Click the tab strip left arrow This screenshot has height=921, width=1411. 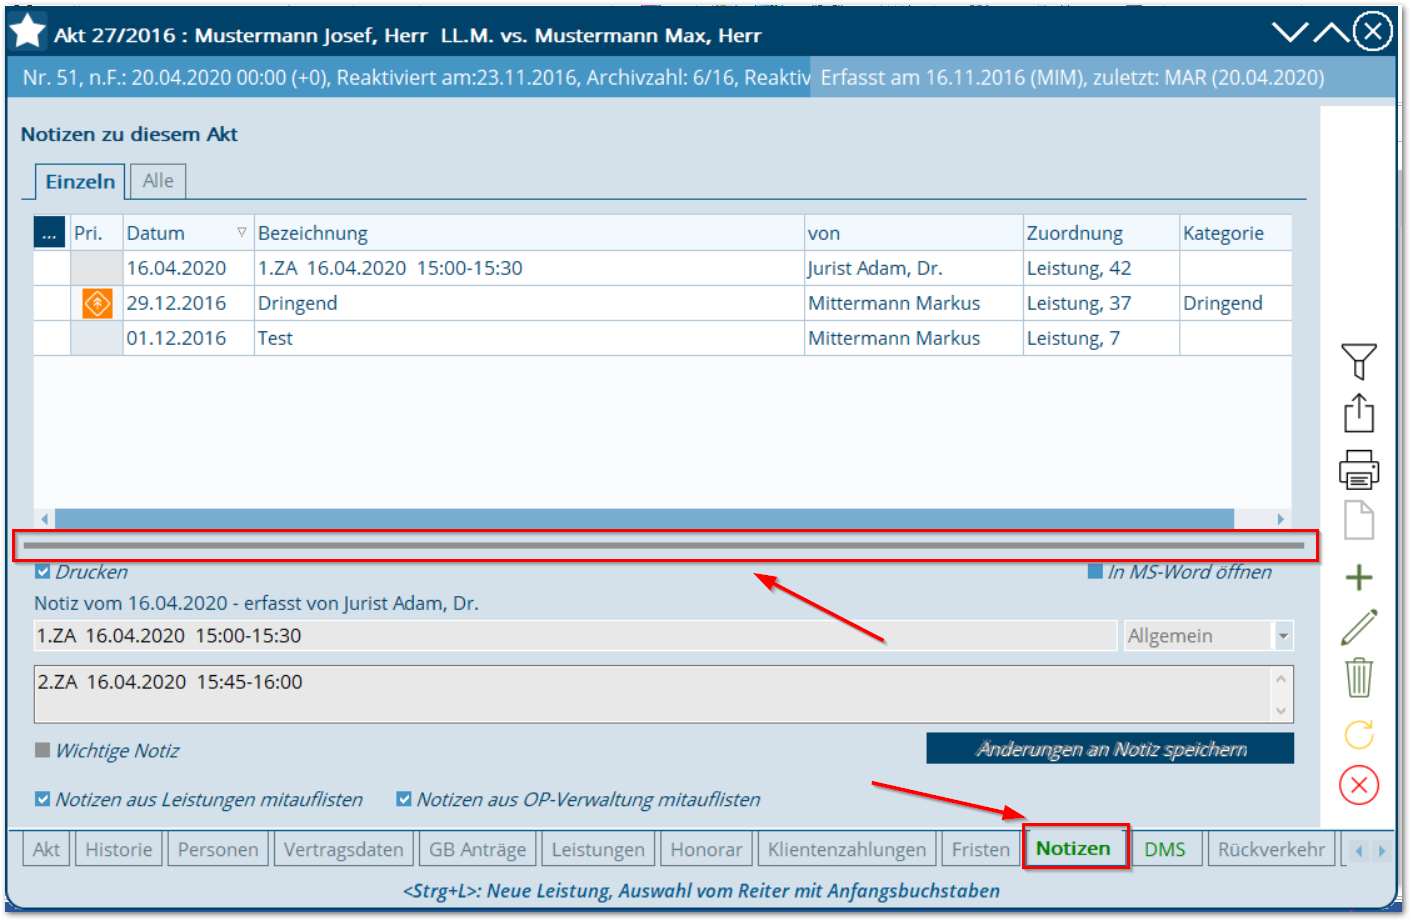1358,851
